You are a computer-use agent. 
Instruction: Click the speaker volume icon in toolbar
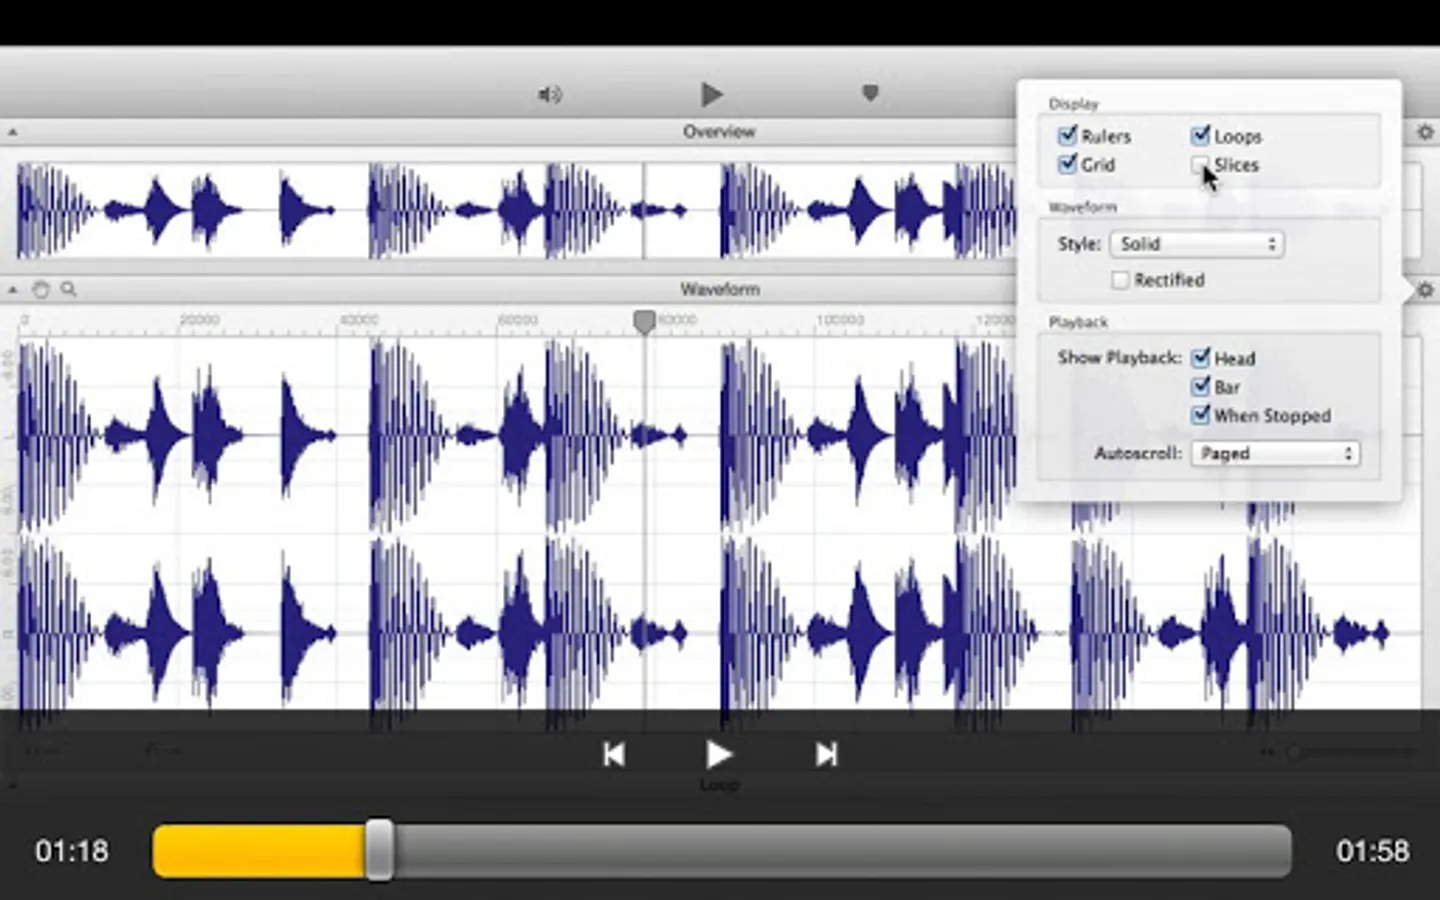(x=550, y=95)
